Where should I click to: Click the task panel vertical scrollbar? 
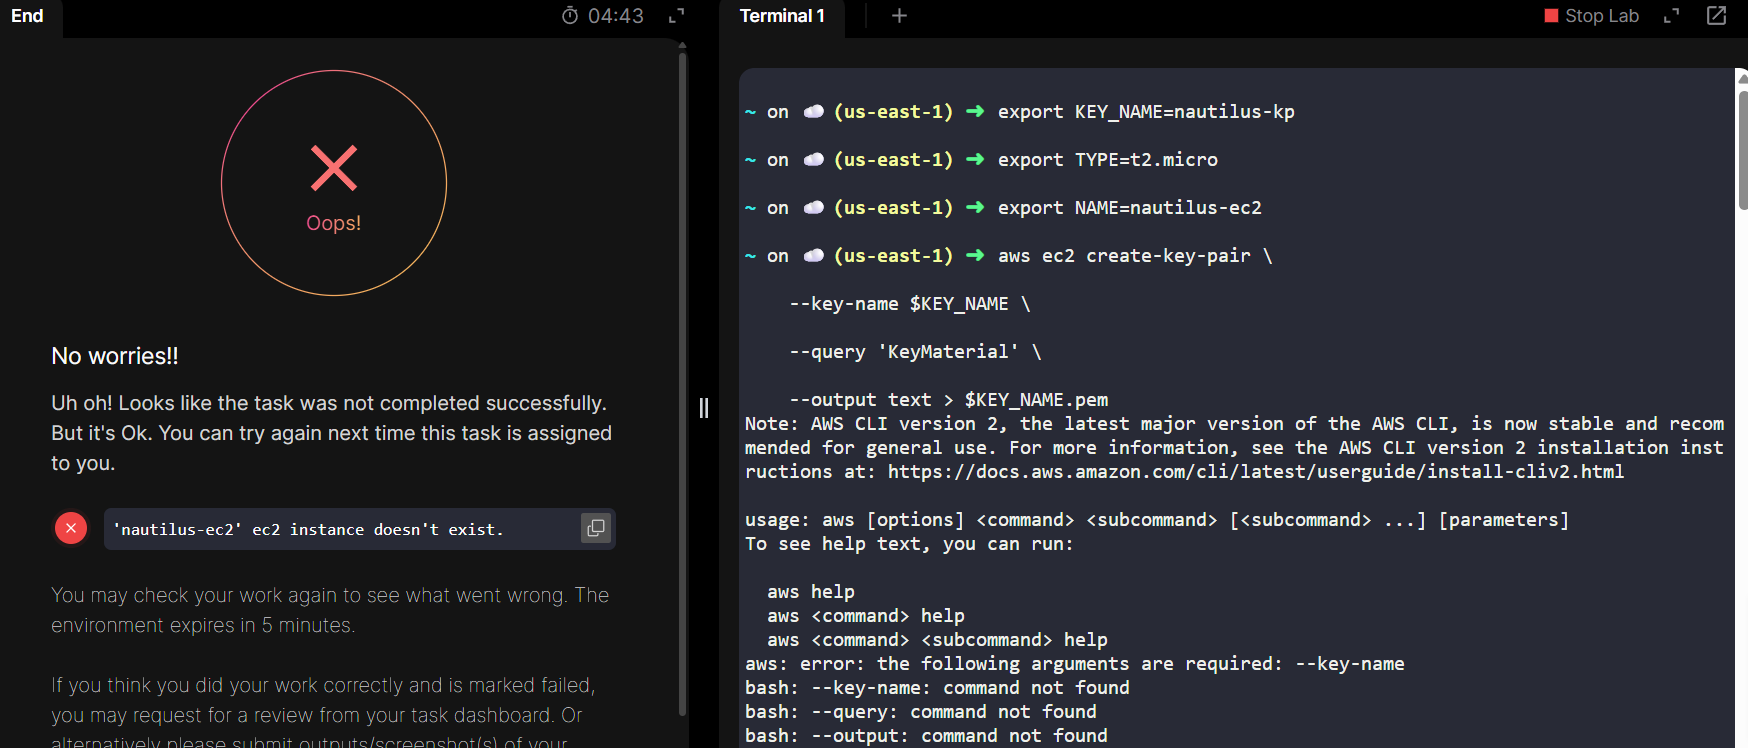(683, 380)
